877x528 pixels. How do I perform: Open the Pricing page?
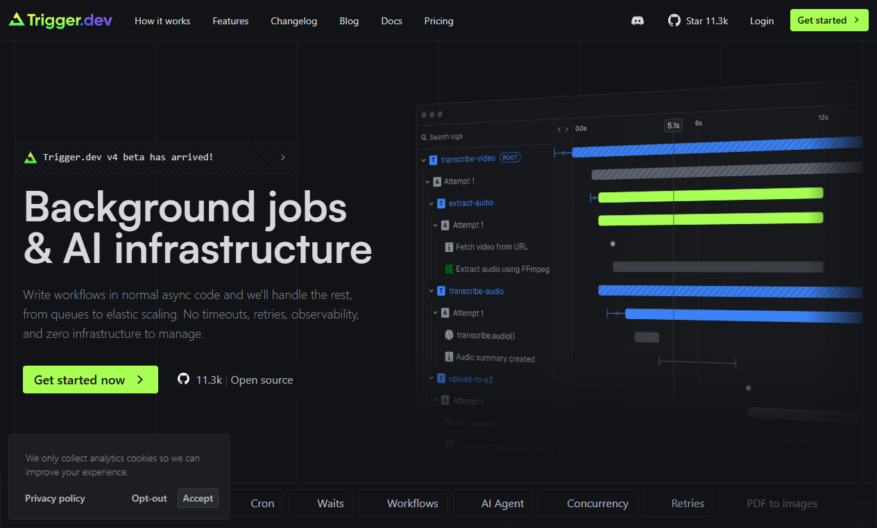(x=438, y=21)
